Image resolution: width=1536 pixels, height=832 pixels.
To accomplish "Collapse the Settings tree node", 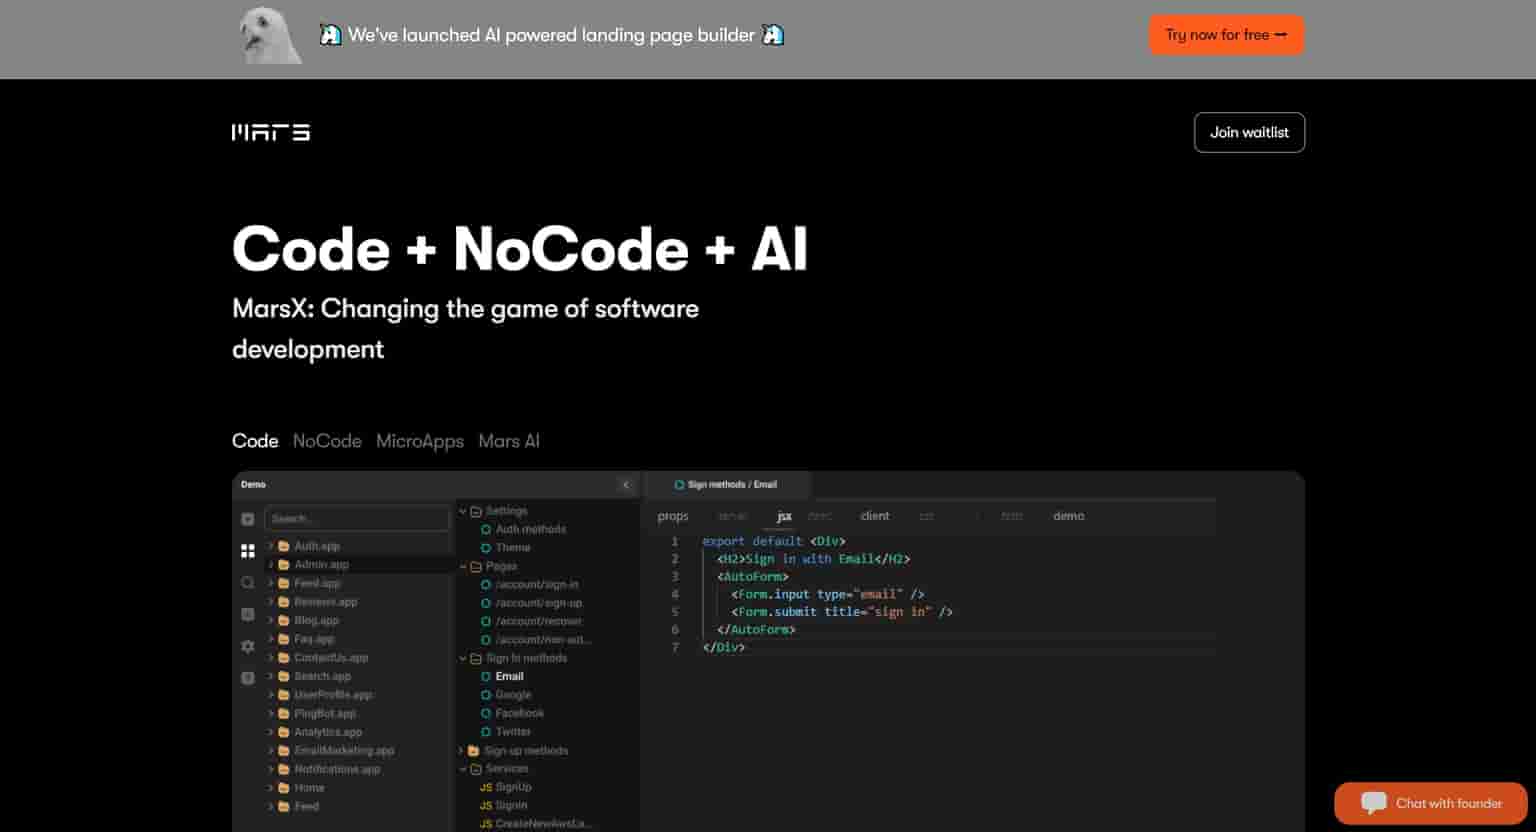I will click(463, 511).
